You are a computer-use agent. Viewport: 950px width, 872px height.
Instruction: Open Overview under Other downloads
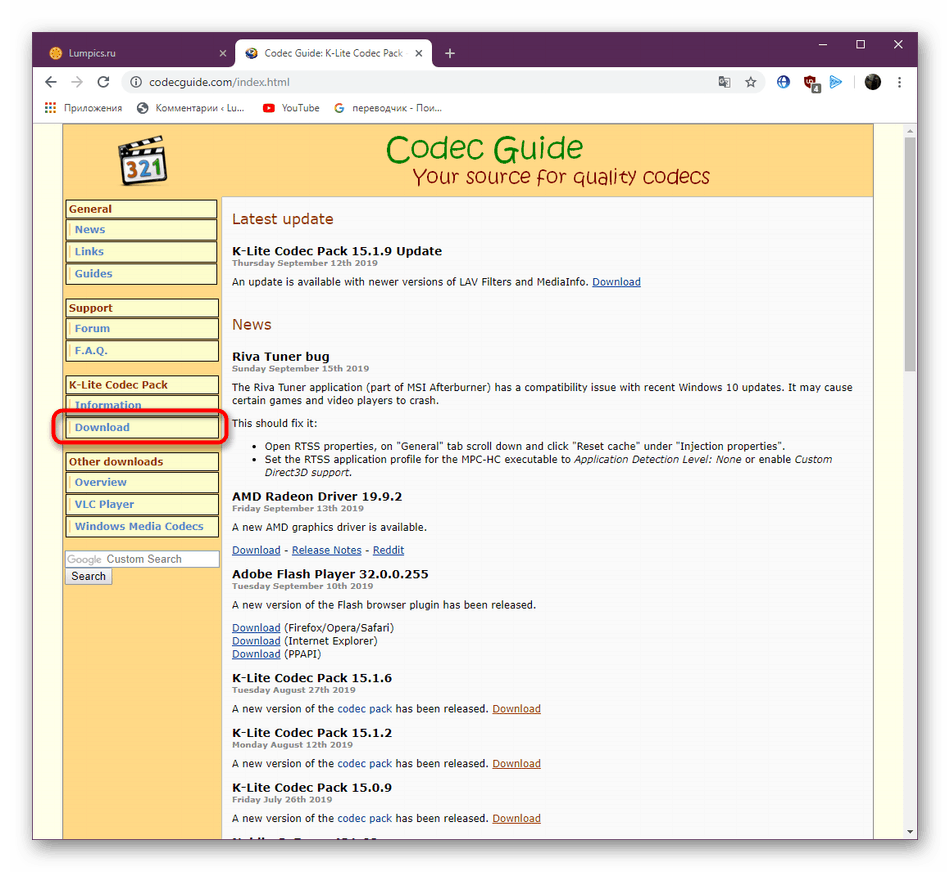coord(142,482)
